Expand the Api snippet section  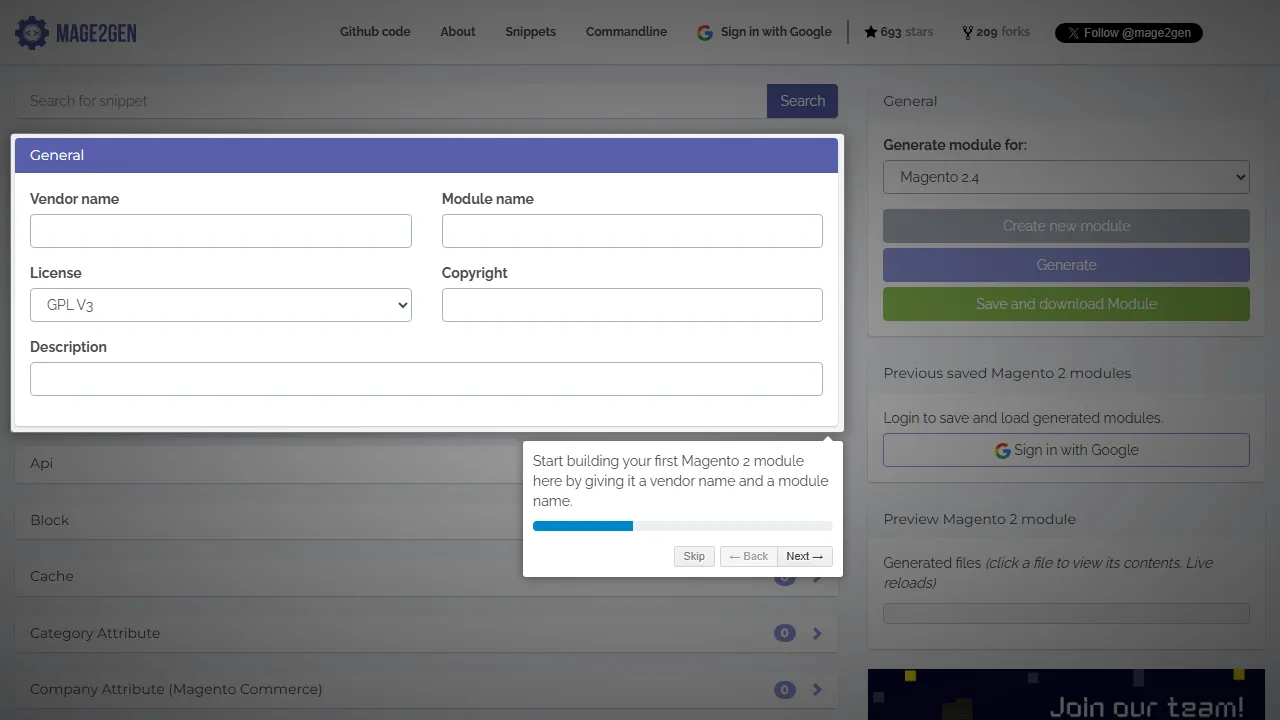coord(270,463)
